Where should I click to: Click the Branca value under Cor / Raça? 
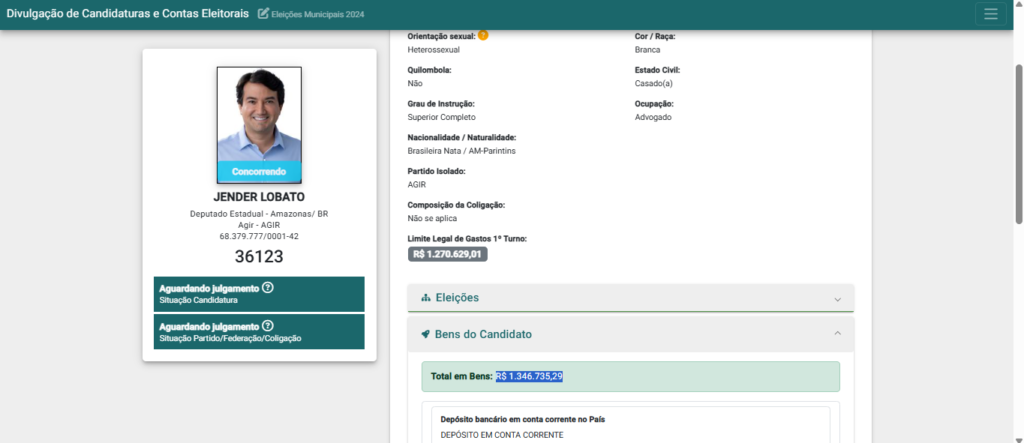click(x=647, y=50)
